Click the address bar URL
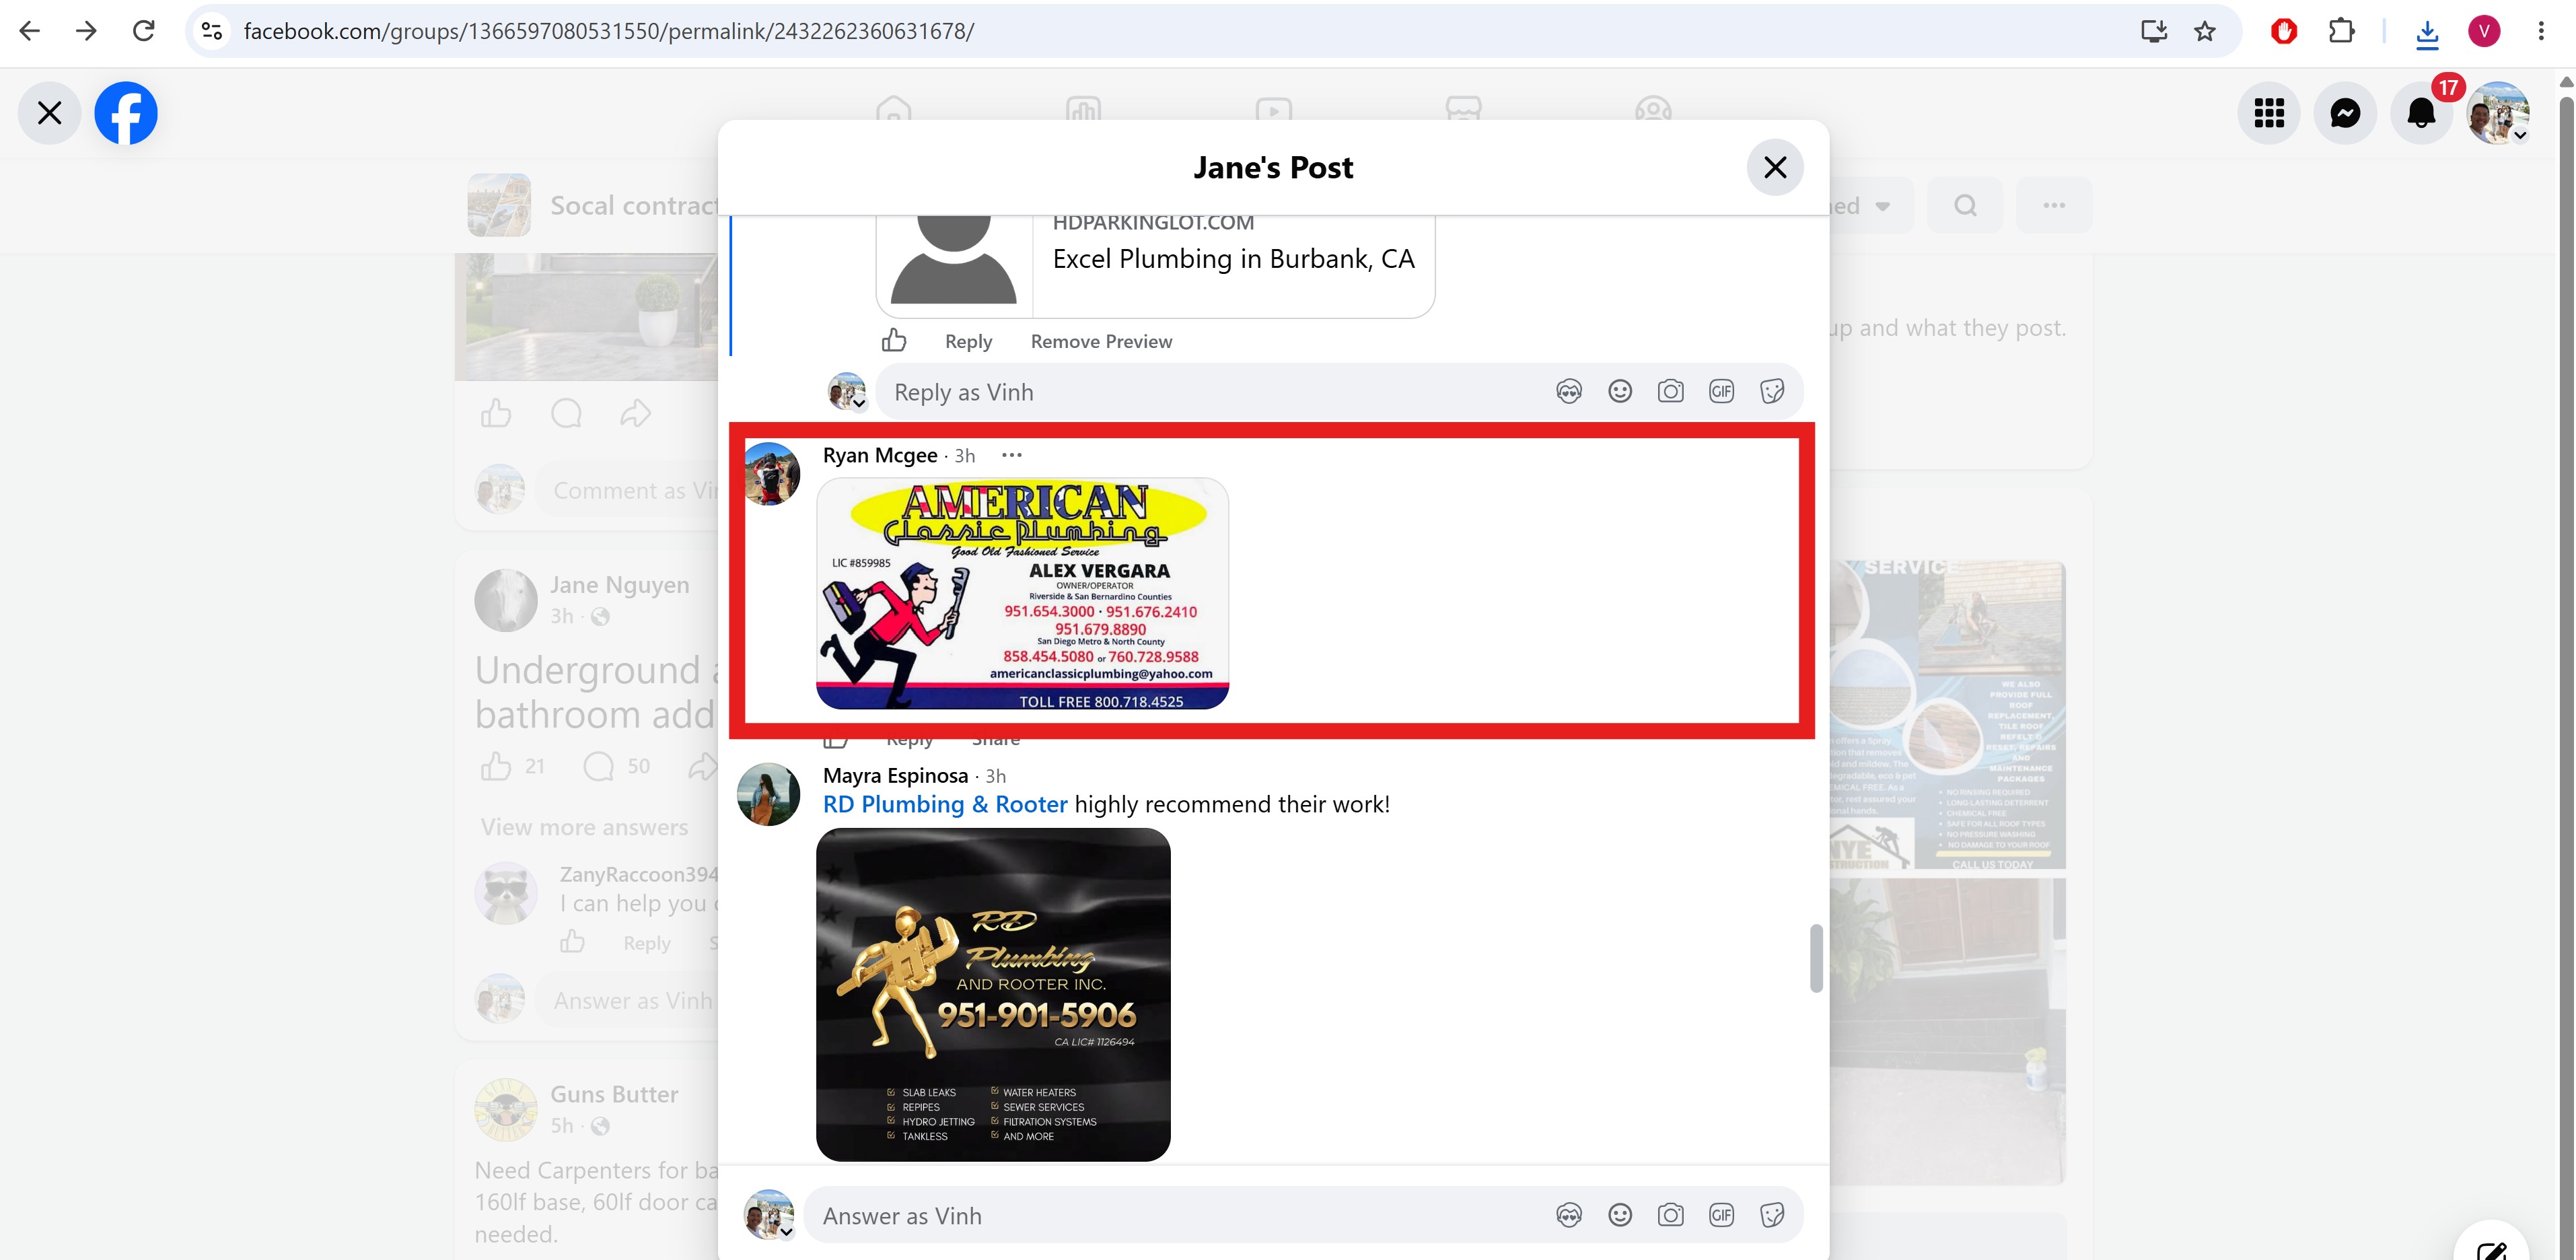The image size is (2576, 1260). click(609, 31)
